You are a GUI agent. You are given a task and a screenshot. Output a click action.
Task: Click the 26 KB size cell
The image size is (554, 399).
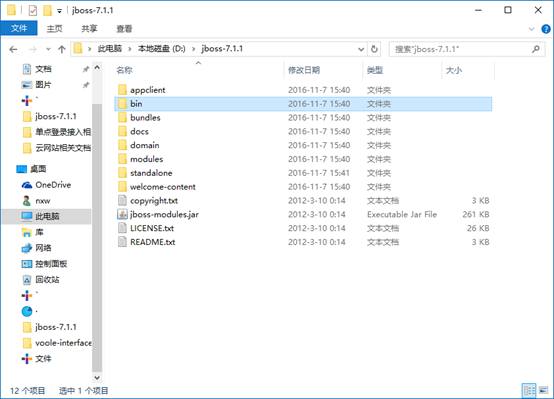pyautogui.click(x=478, y=228)
